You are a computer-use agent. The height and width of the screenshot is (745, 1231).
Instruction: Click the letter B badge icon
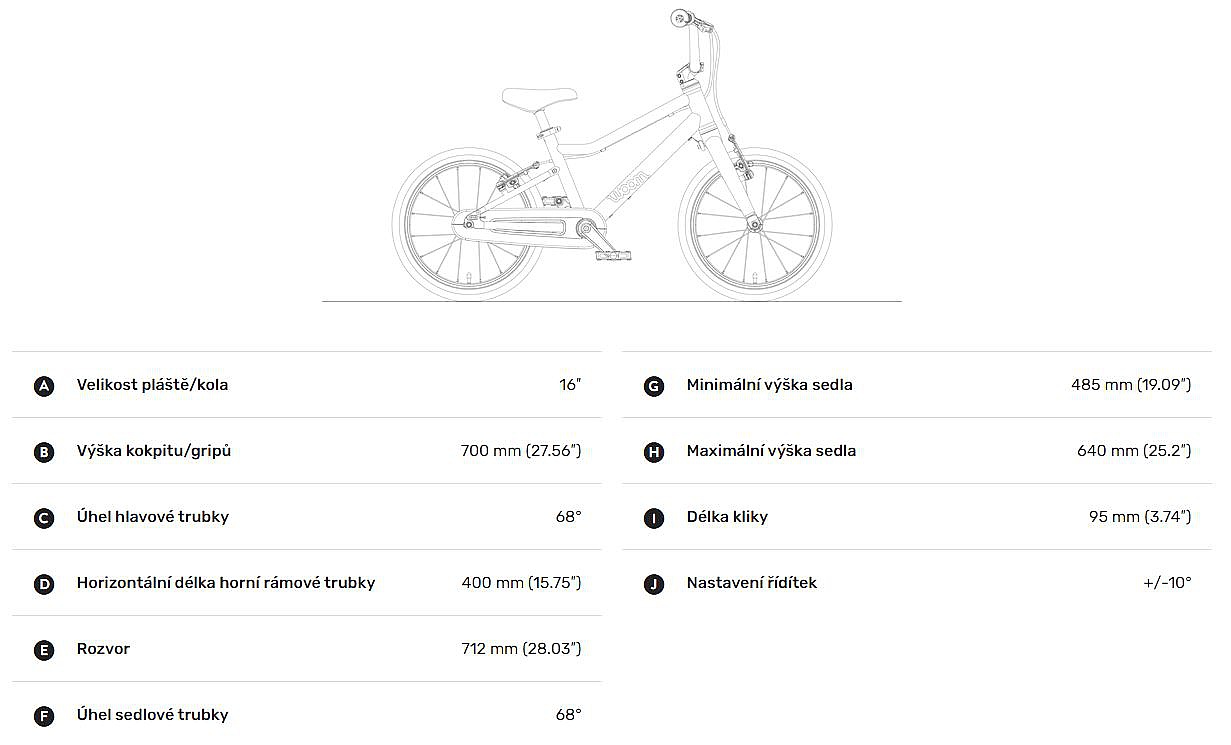tap(44, 452)
